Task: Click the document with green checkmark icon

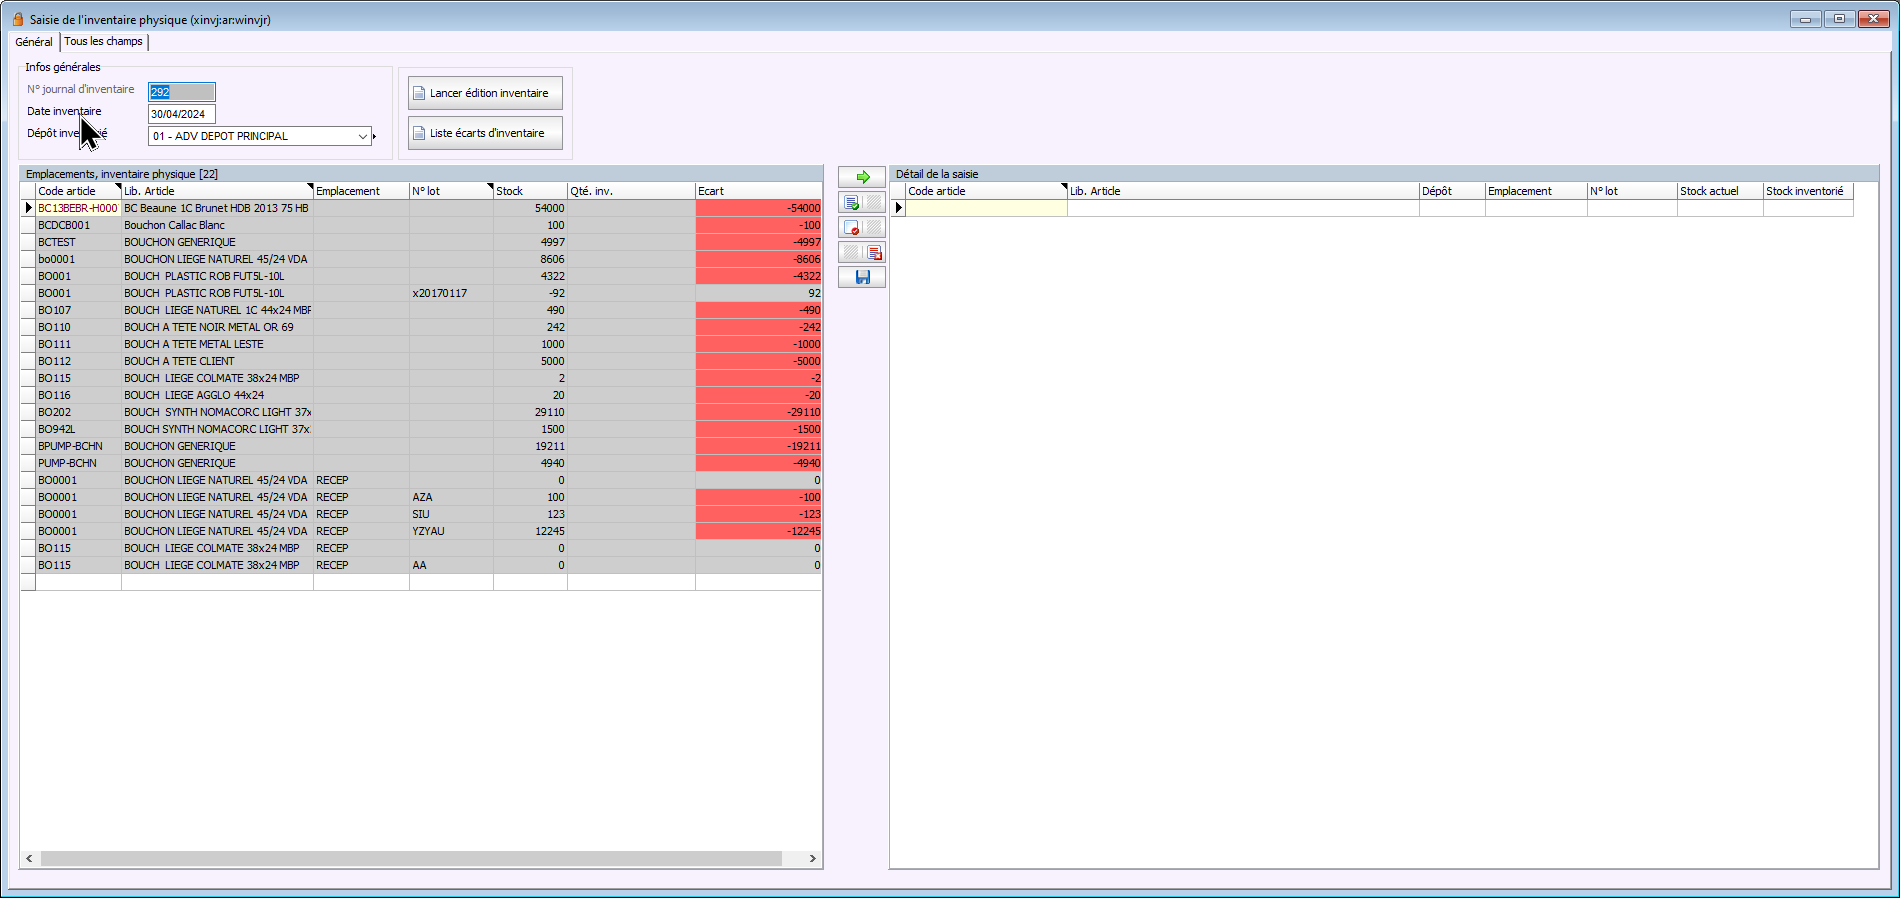Action: (851, 203)
